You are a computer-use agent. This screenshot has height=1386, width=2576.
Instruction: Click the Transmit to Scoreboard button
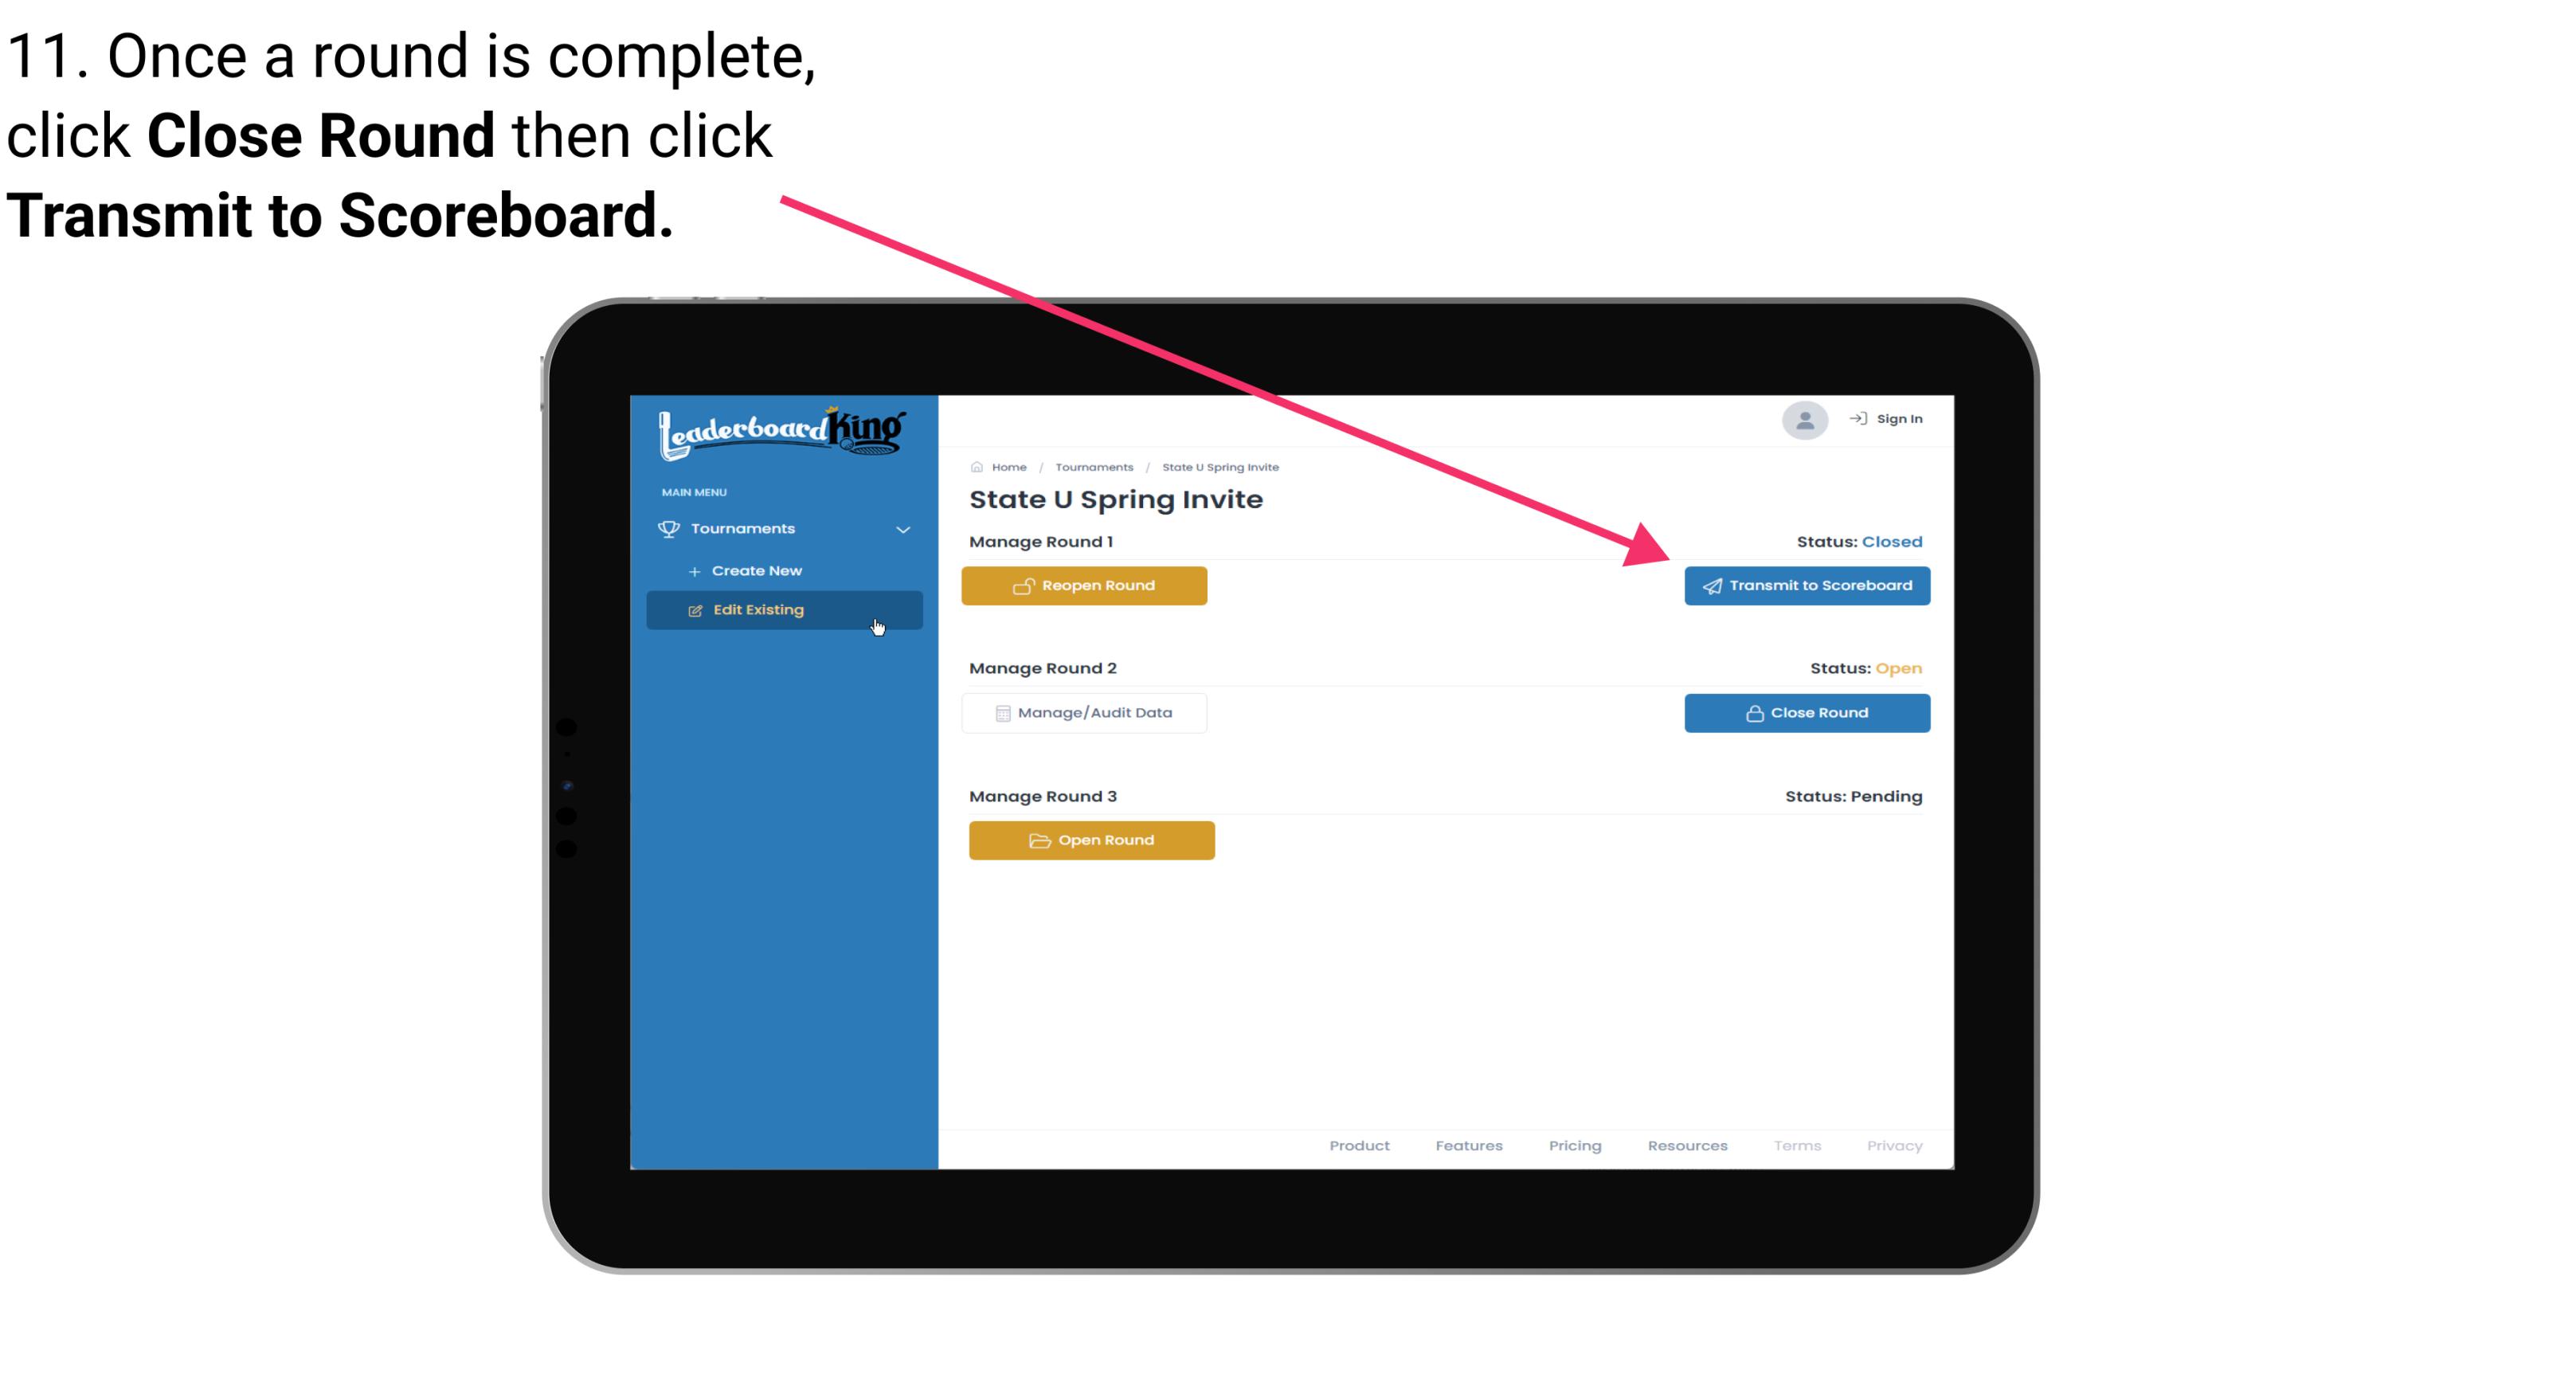click(1805, 585)
